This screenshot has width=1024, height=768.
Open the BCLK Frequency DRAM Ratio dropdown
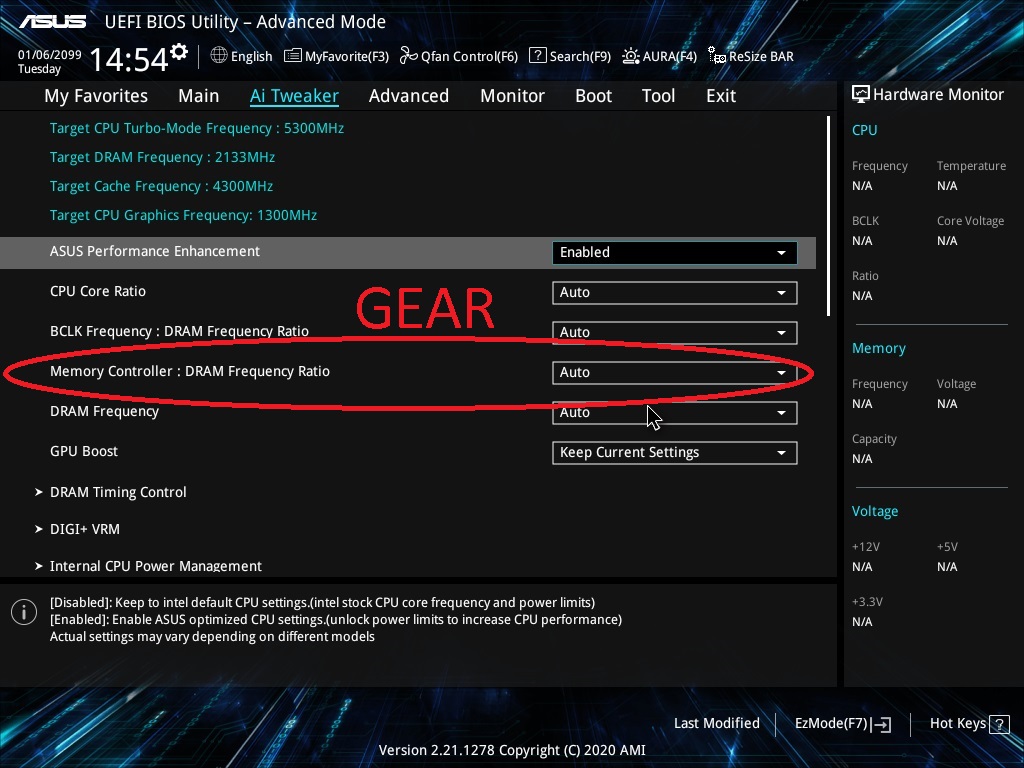tap(675, 332)
